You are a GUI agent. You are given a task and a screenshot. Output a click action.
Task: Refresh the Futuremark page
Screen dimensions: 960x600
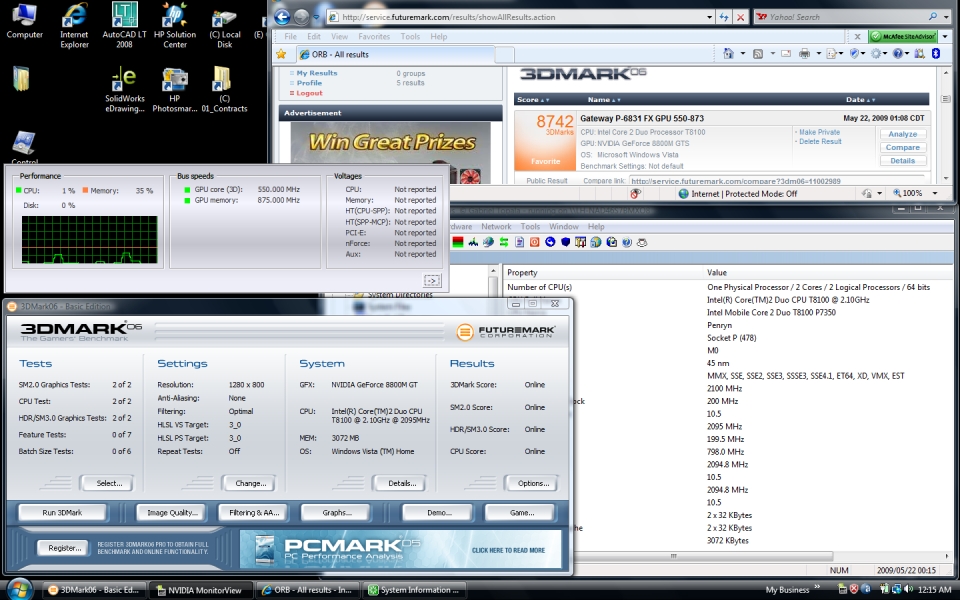[724, 17]
